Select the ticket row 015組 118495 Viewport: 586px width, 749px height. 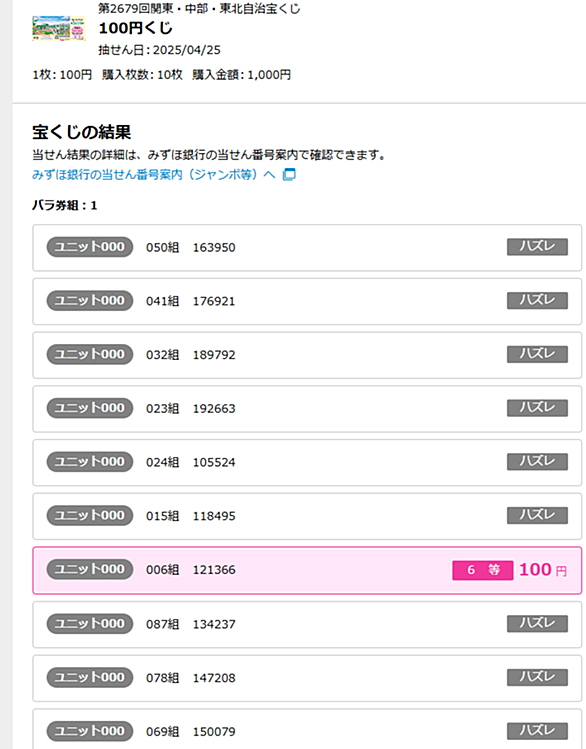coord(307,516)
